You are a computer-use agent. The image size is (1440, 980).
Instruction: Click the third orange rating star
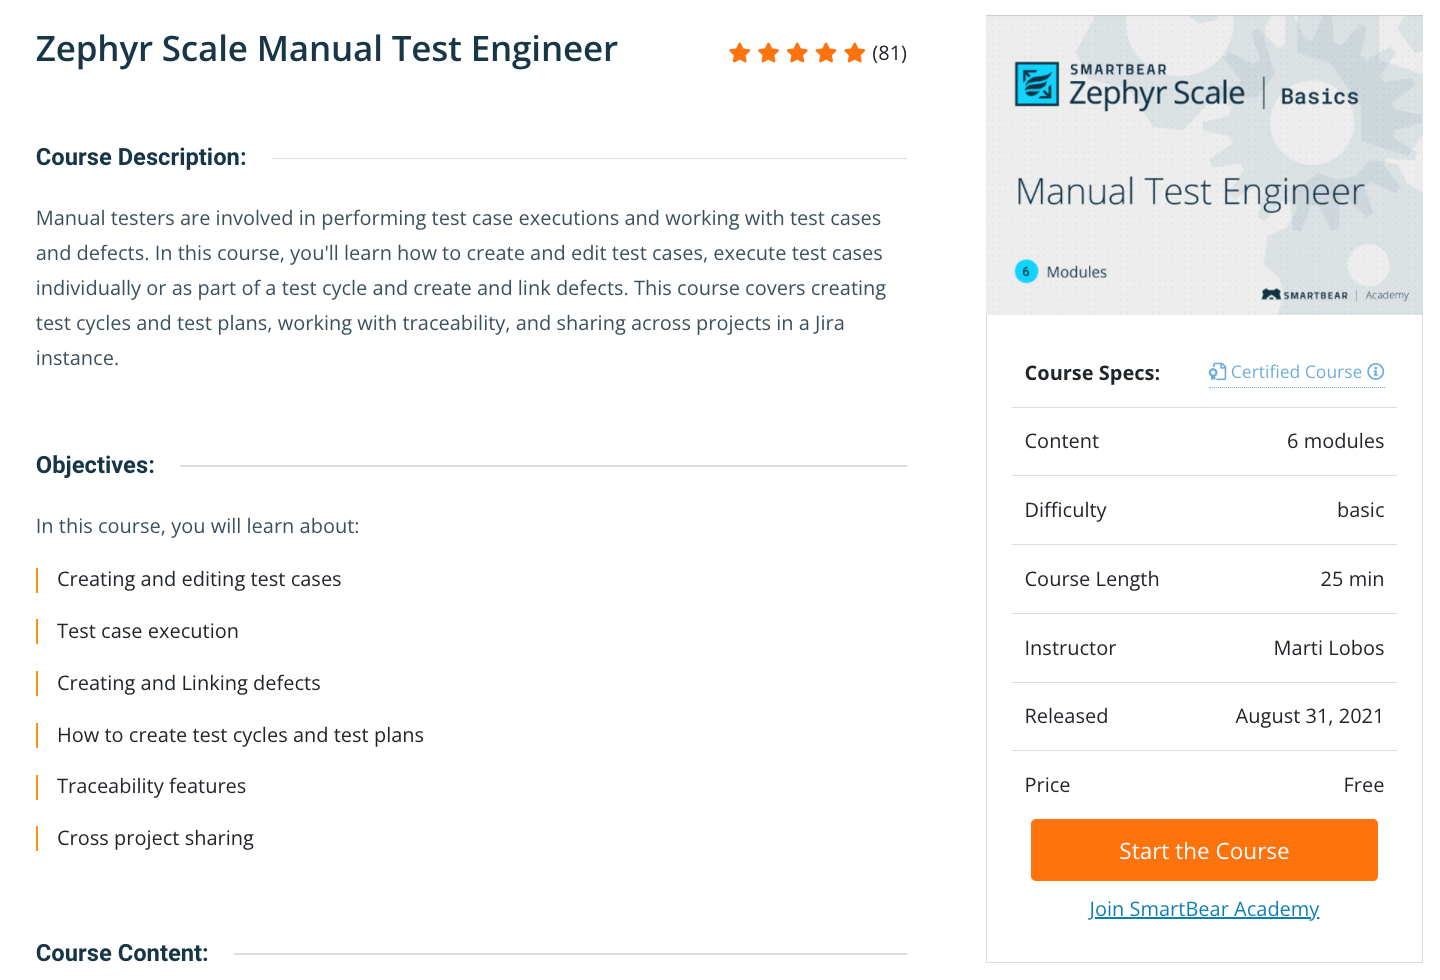click(797, 53)
